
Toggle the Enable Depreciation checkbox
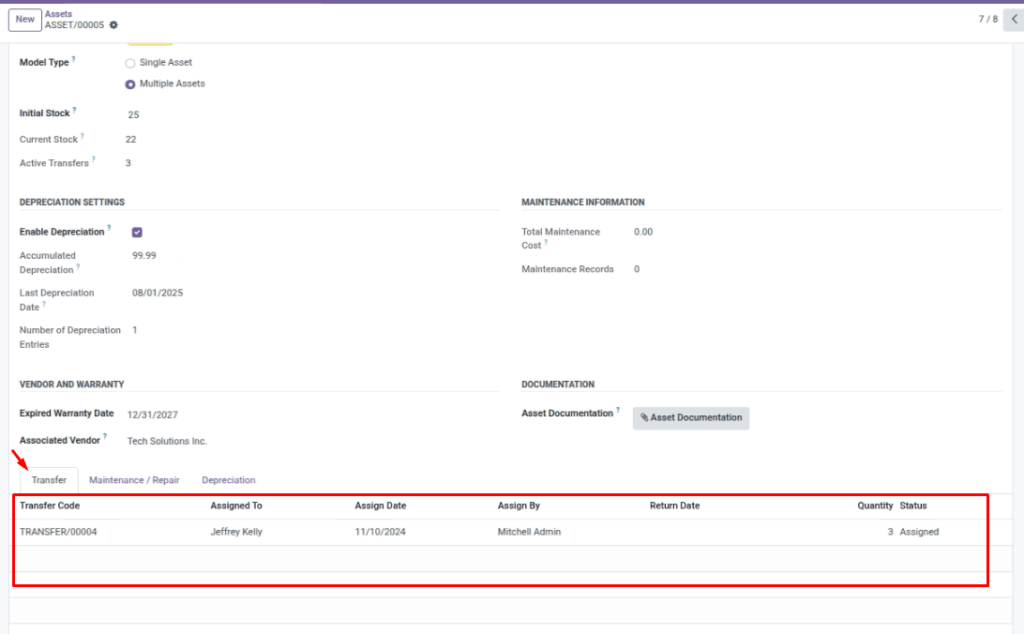click(x=137, y=232)
